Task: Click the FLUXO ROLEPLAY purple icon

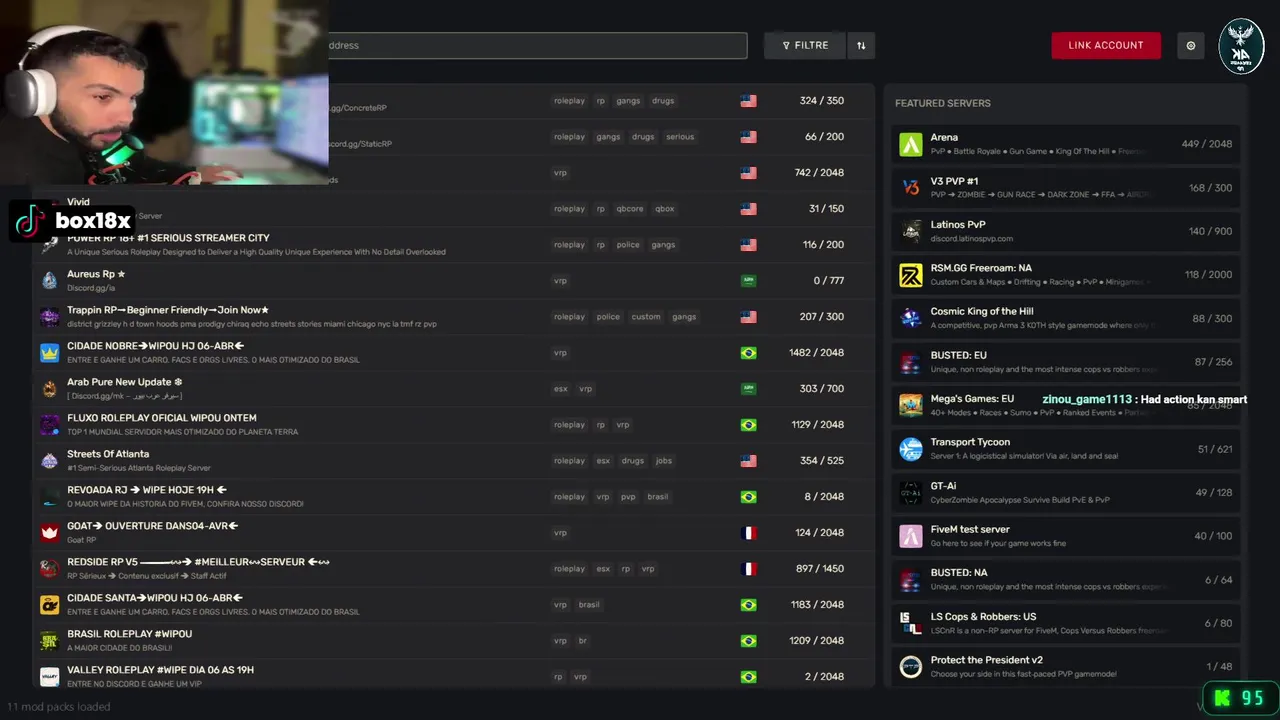Action: [x=49, y=425]
